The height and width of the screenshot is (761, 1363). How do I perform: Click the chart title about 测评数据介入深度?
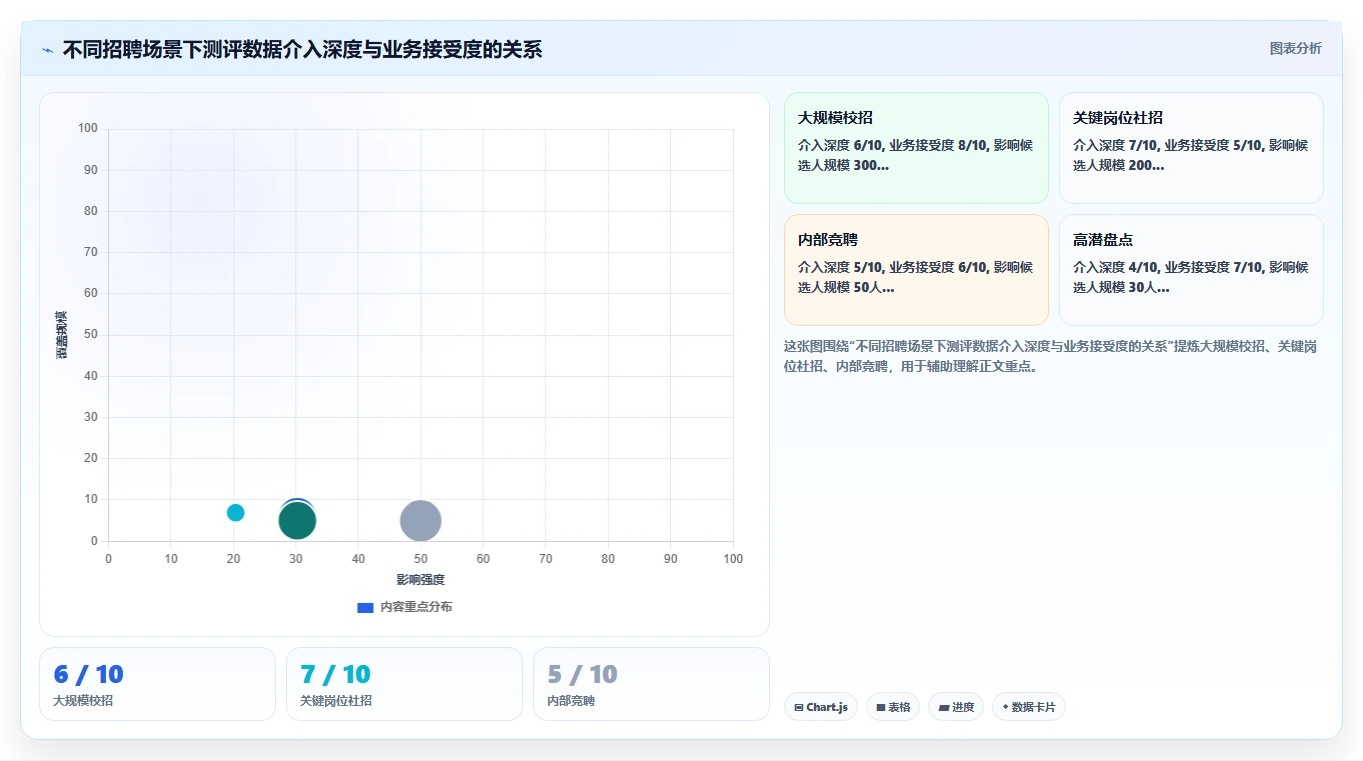click(x=302, y=49)
